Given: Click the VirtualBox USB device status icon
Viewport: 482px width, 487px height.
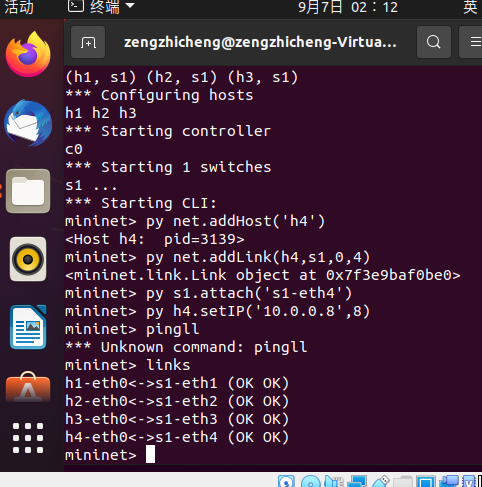Looking at the screenshot, I should (380, 482).
